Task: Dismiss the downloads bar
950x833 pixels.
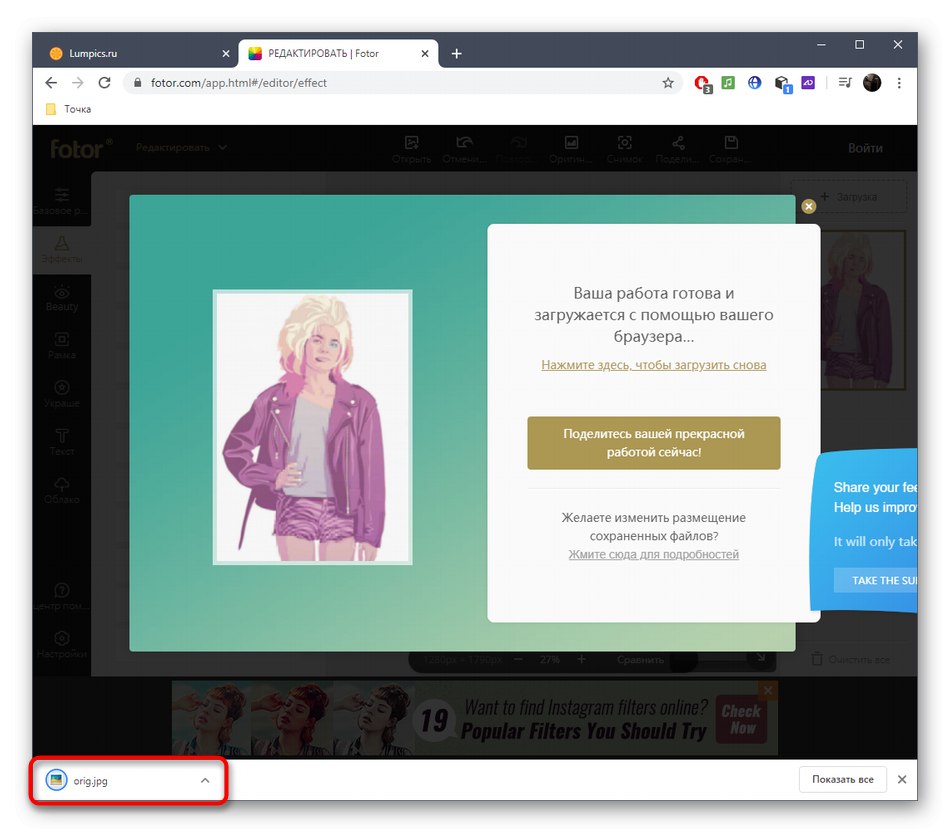Action: coord(901,780)
